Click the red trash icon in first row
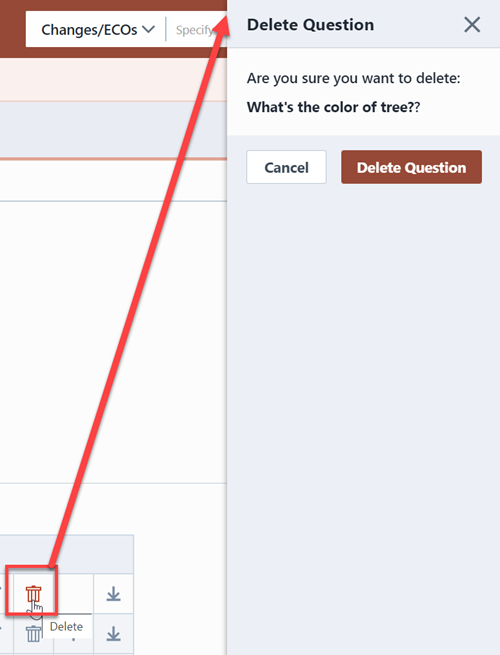This screenshot has height=655, width=500. pos(33,594)
